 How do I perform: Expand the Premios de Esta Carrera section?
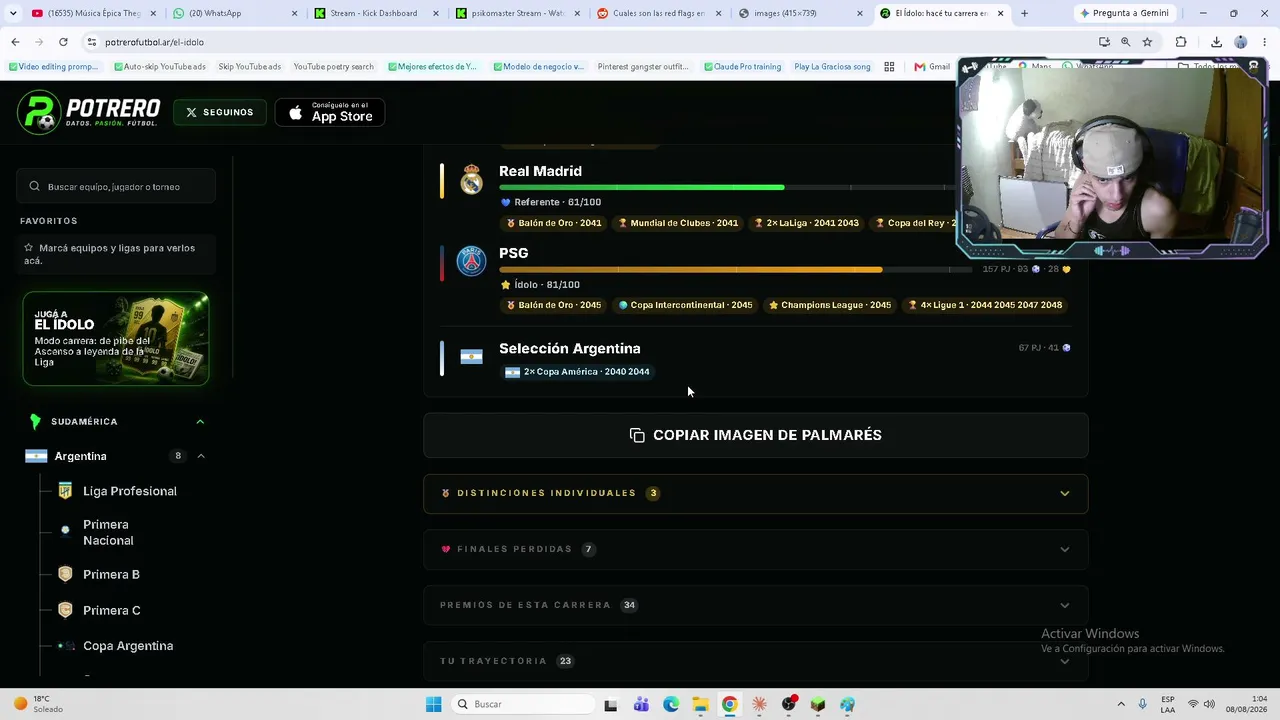[756, 605]
